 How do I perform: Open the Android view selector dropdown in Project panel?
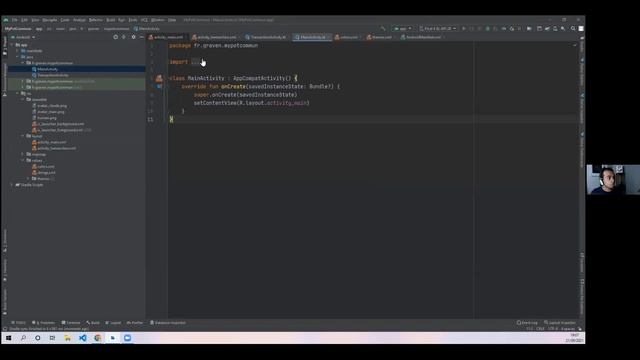point(23,37)
